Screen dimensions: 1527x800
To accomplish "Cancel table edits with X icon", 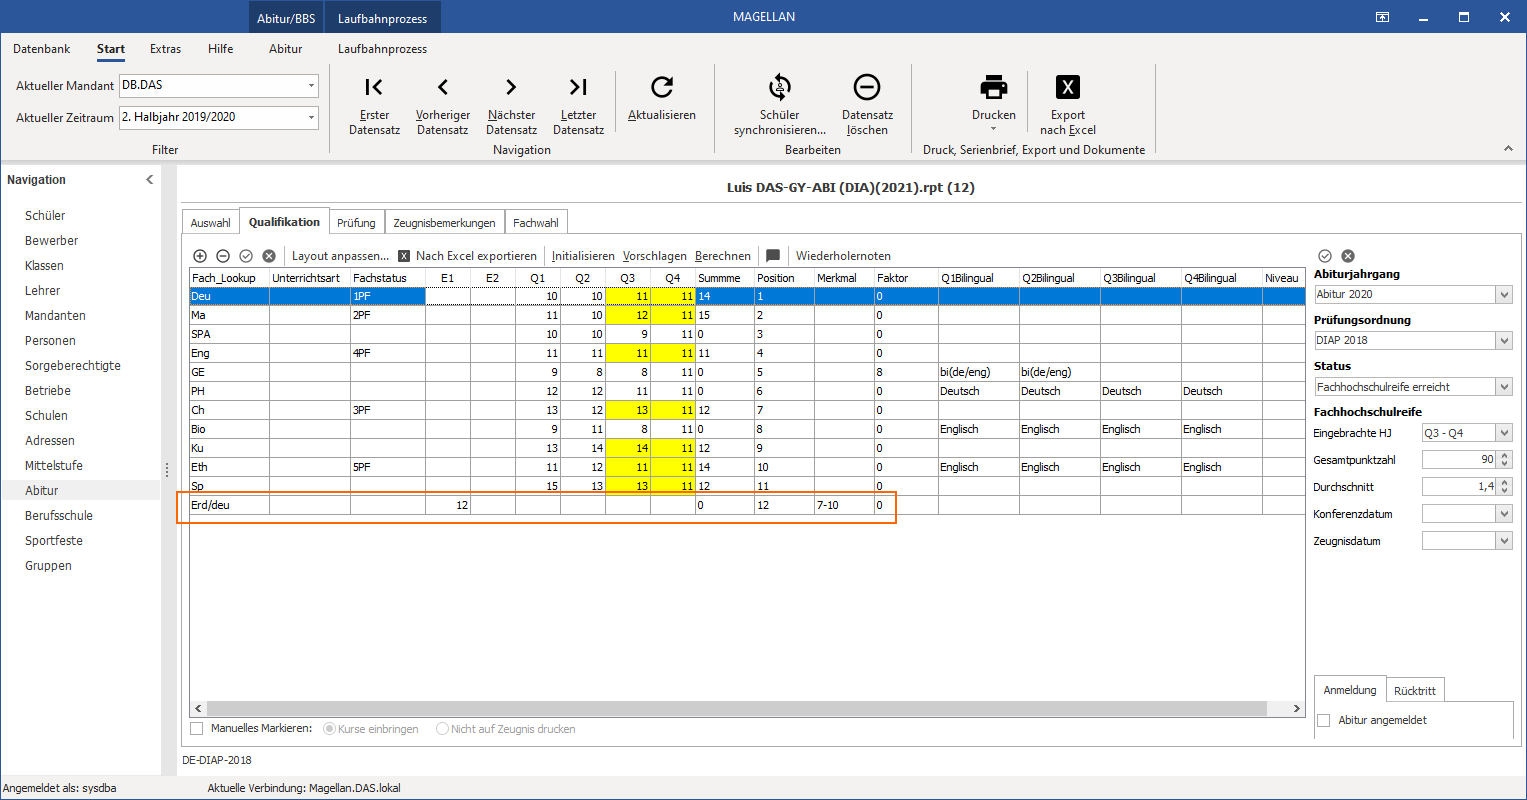I will [x=269, y=256].
